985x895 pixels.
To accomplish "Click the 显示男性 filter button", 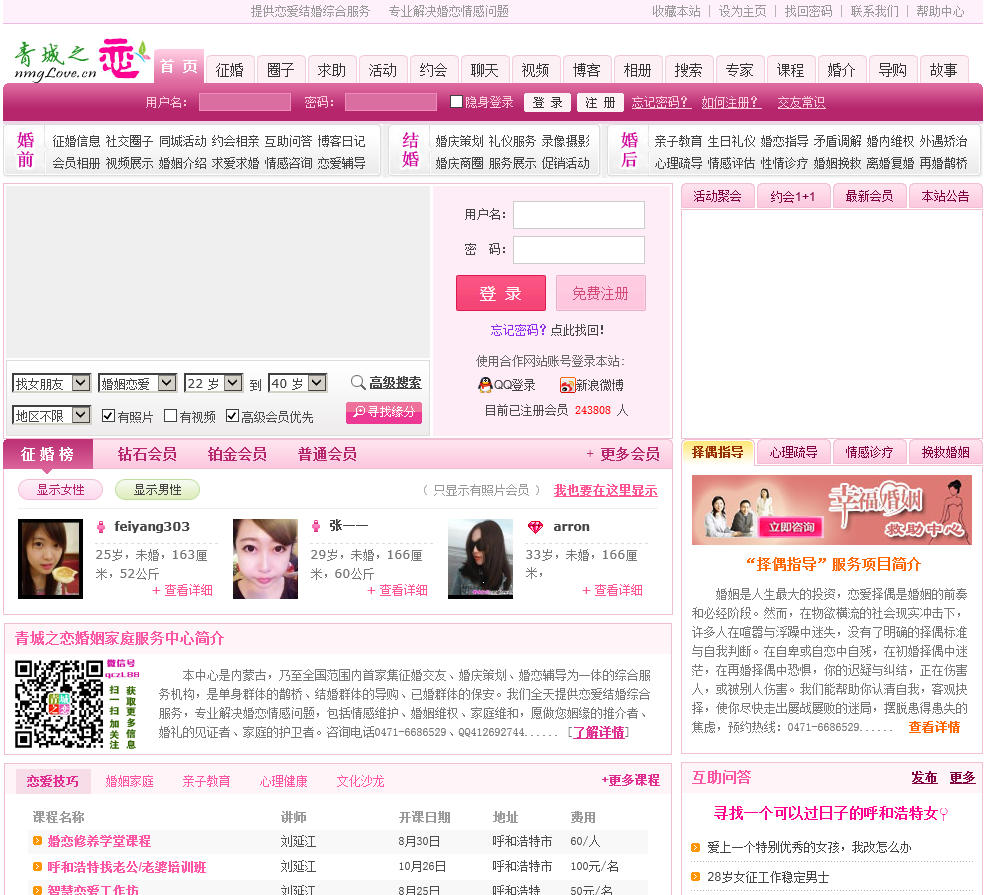I will click(x=157, y=490).
